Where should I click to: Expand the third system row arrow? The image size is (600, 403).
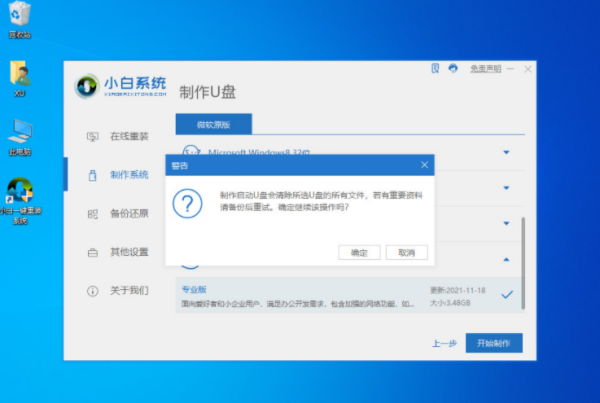[x=506, y=224]
